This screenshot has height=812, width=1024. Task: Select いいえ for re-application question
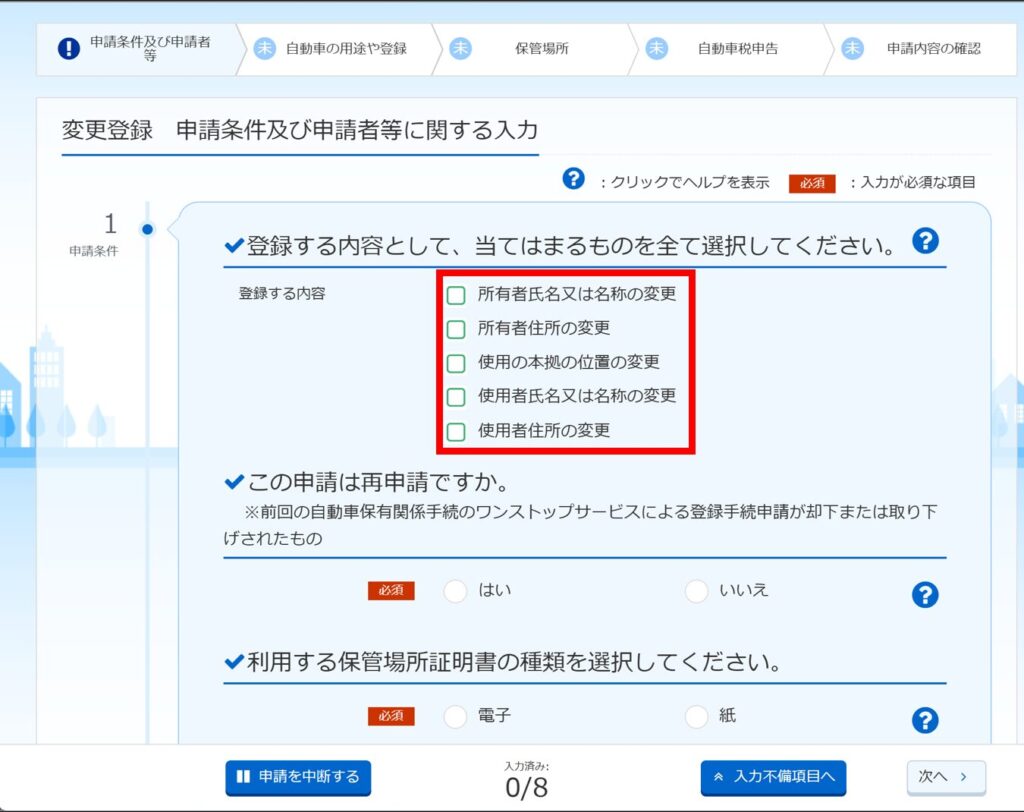(696, 591)
